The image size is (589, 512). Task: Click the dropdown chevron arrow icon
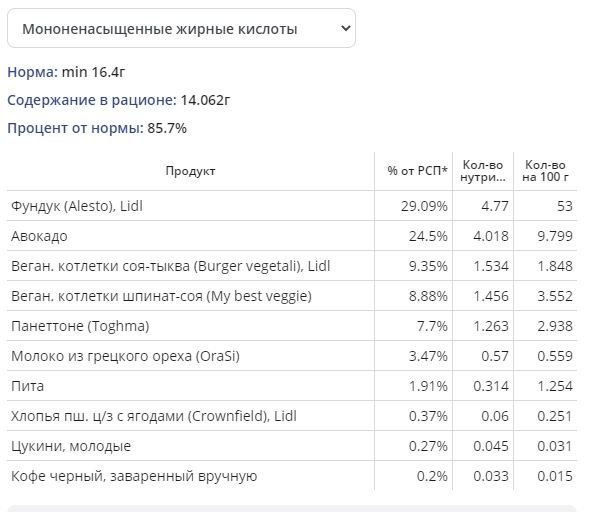coord(346,28)
